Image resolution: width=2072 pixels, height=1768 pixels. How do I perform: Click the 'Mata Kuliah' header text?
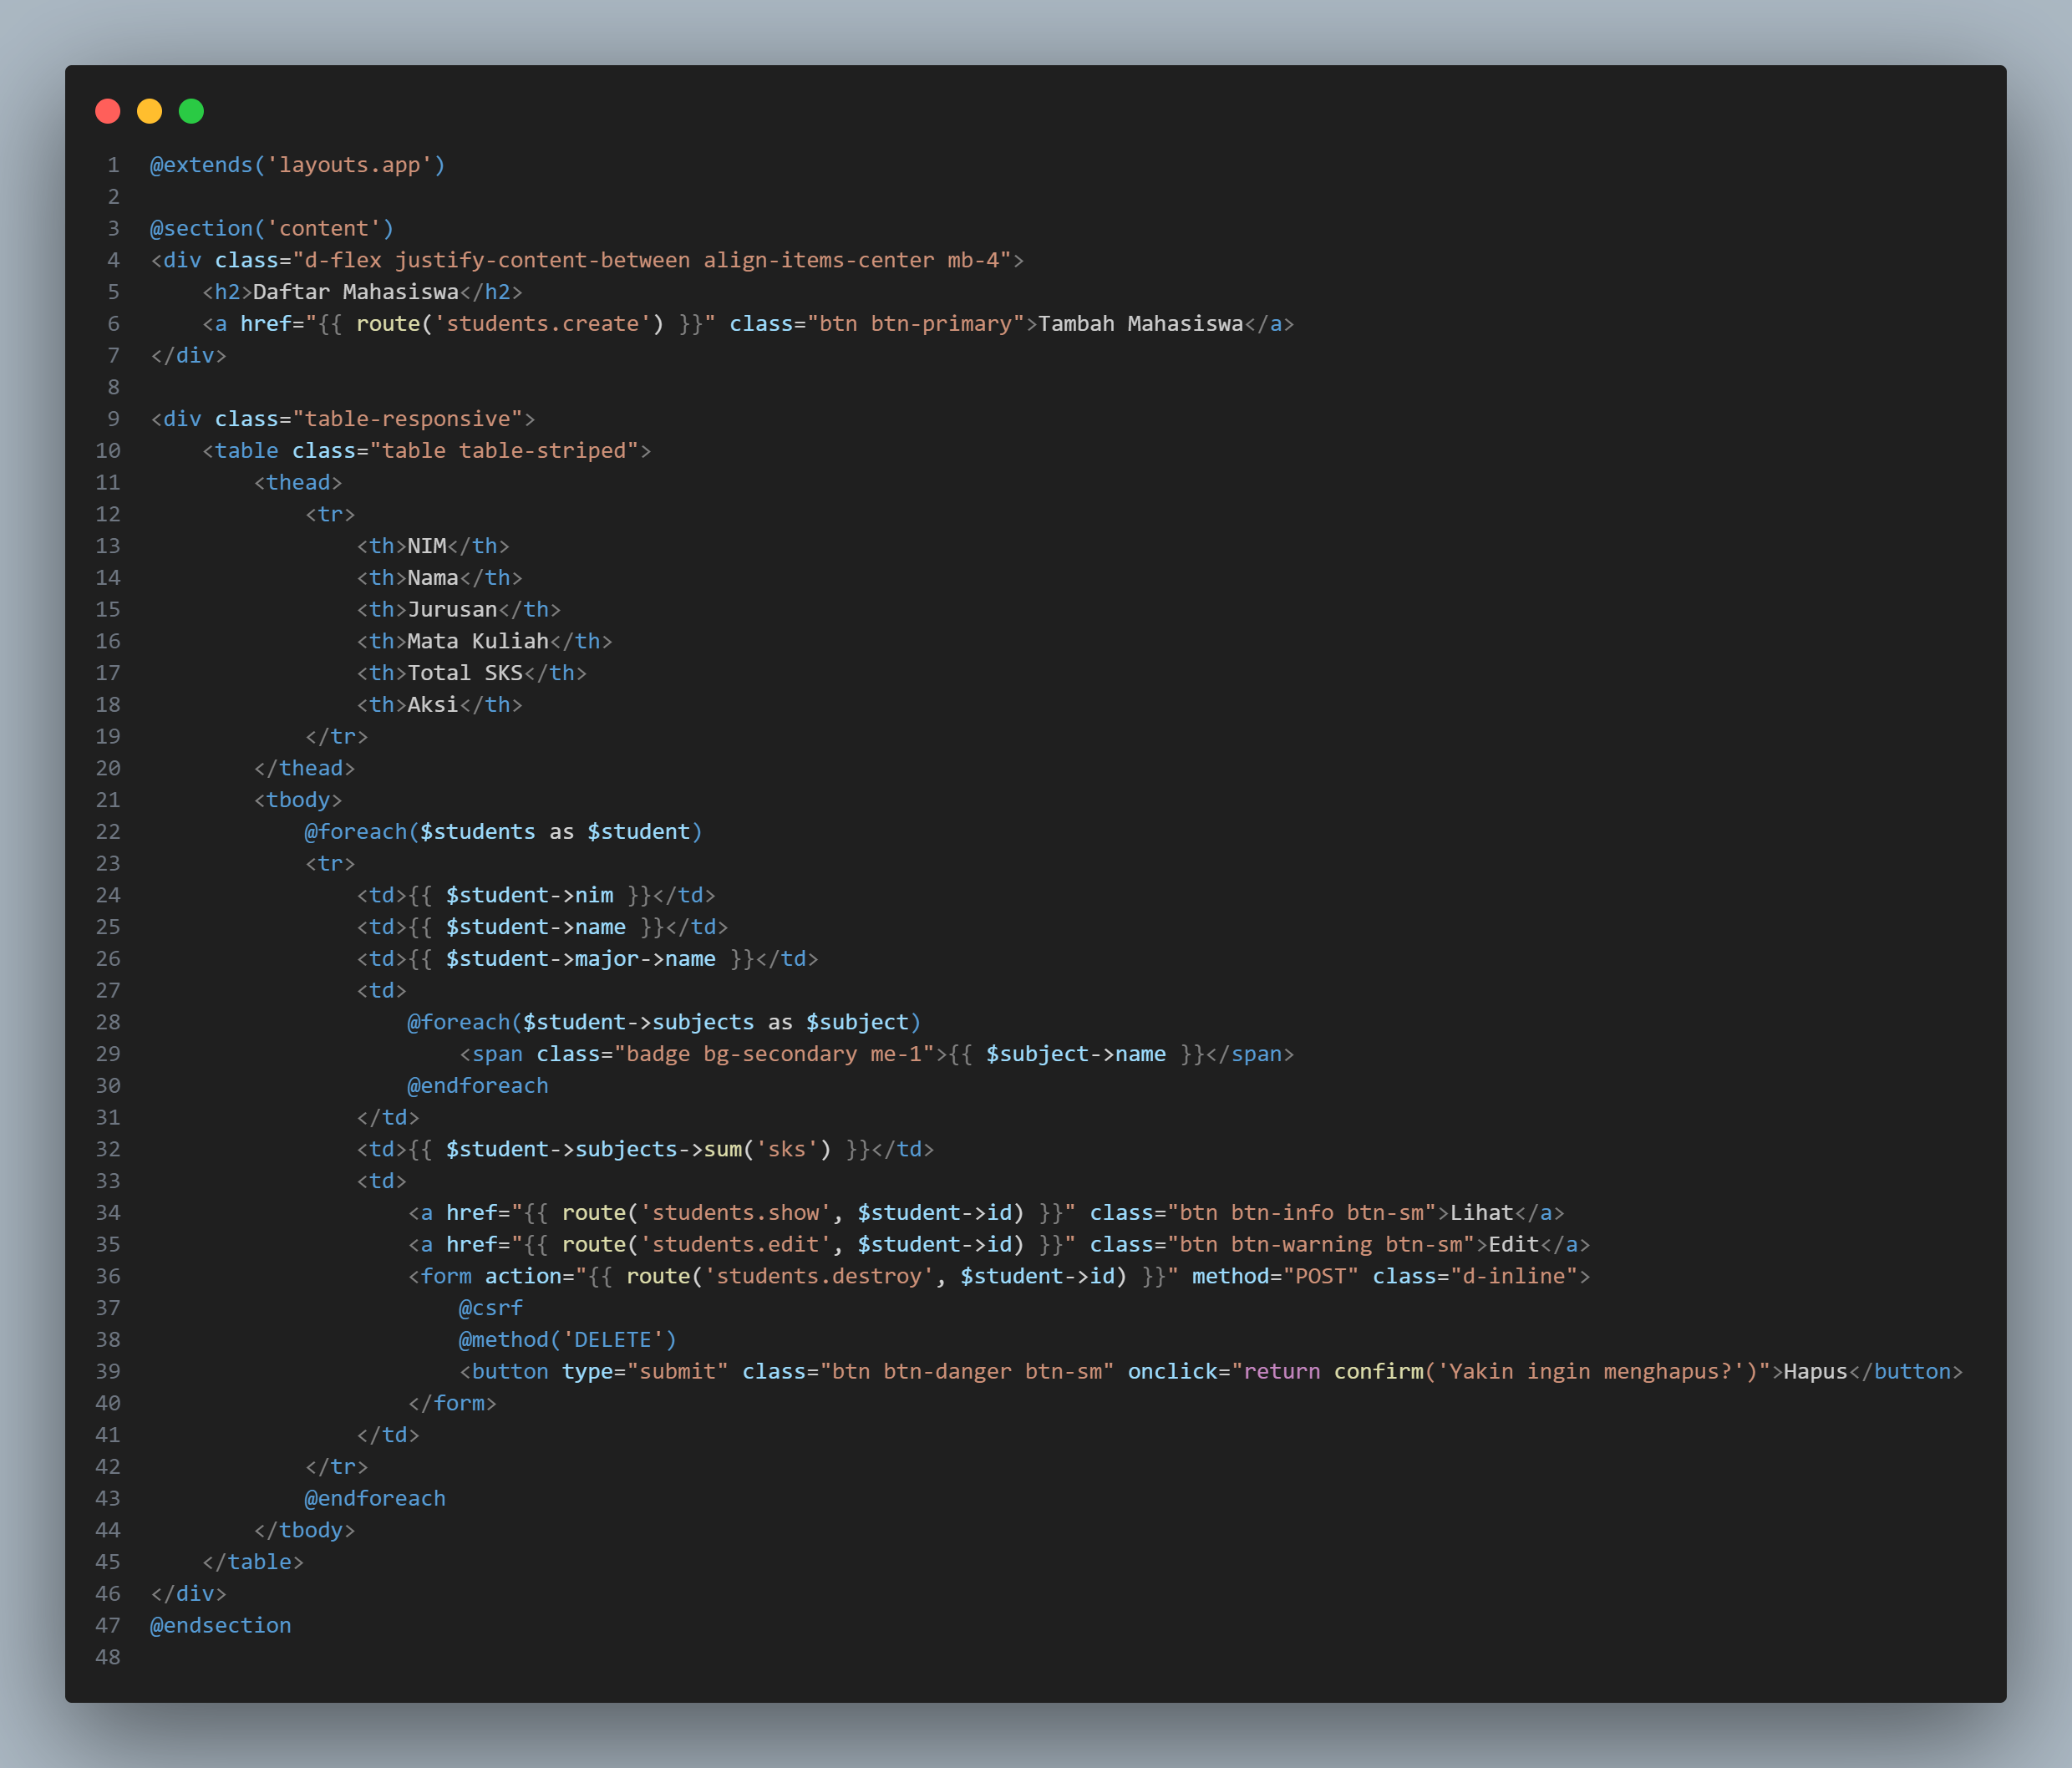478,641
